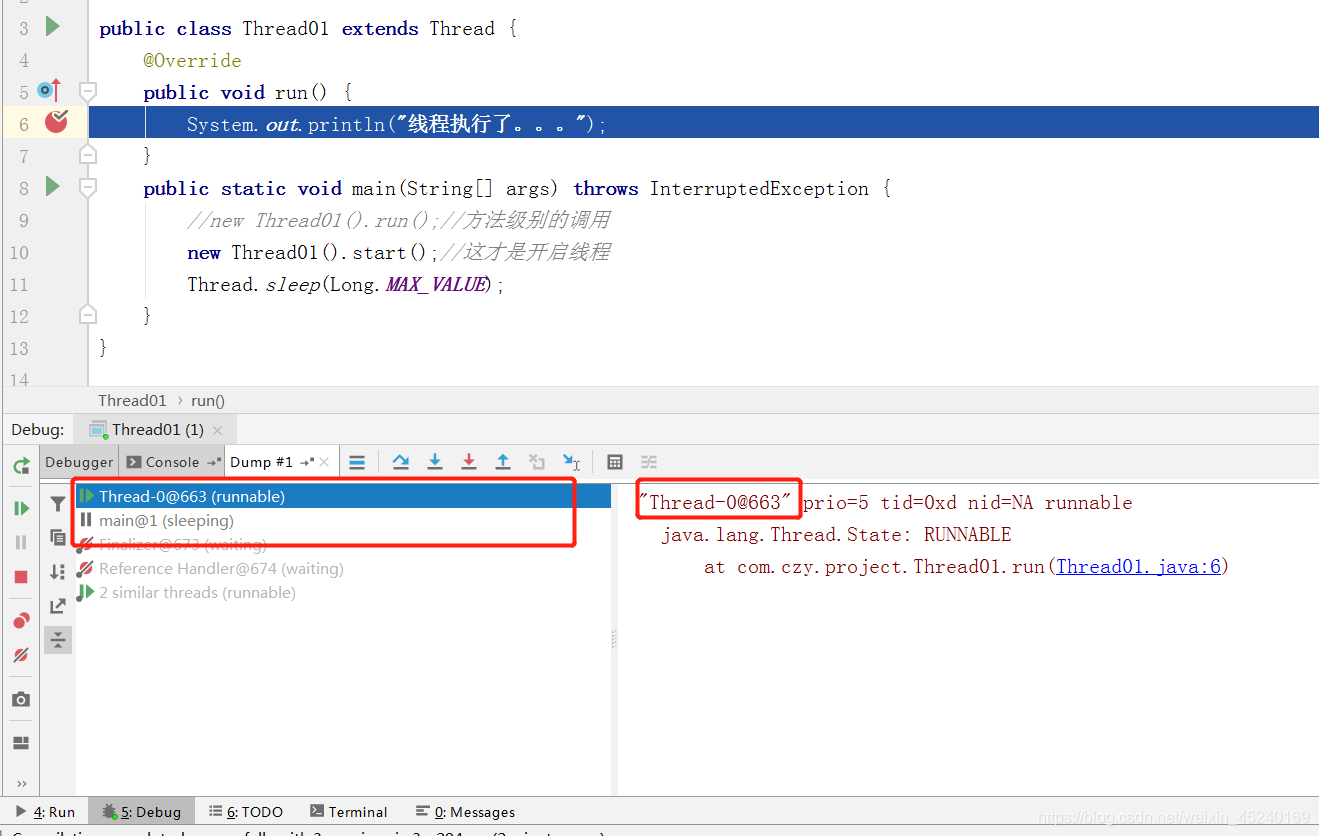Select Reference Handler@674 (waiting) thread

343,568
